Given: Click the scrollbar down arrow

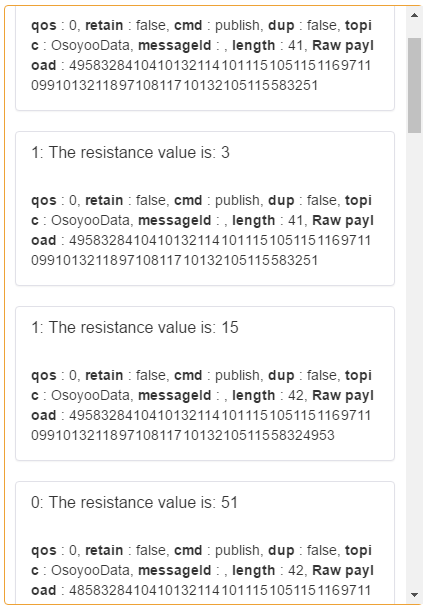Looking at the screenshot, I should coord(414,595).
